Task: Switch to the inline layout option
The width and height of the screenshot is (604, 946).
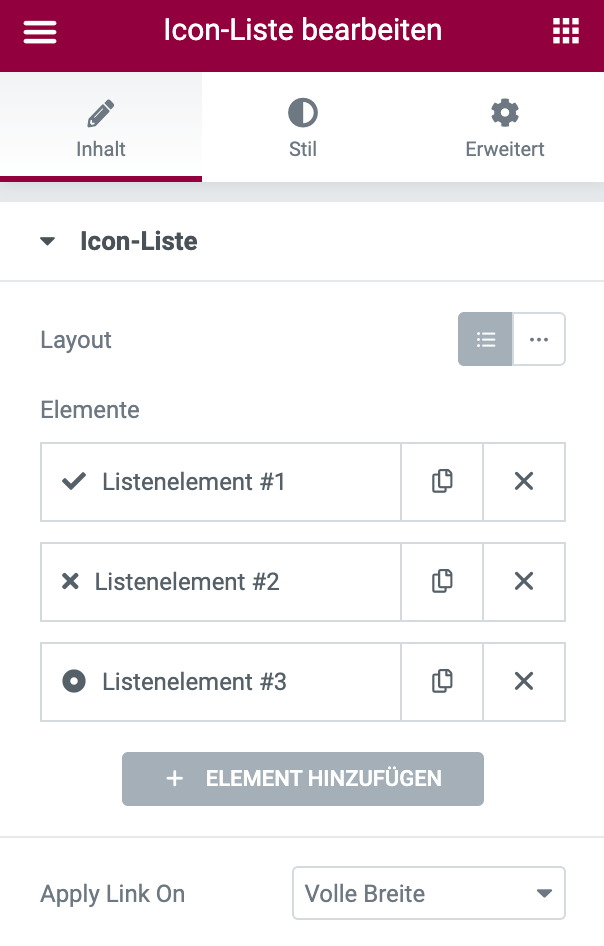Action: point(539,340)
